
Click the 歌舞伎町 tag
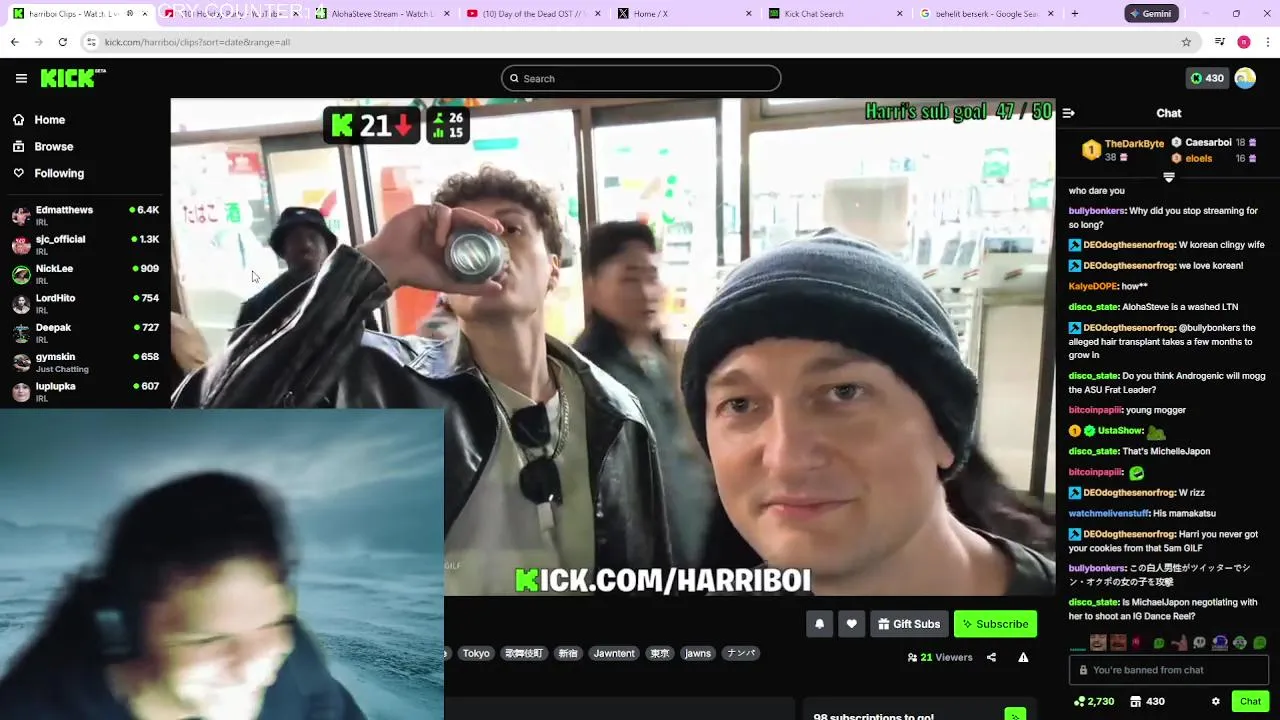coord(523,653)
